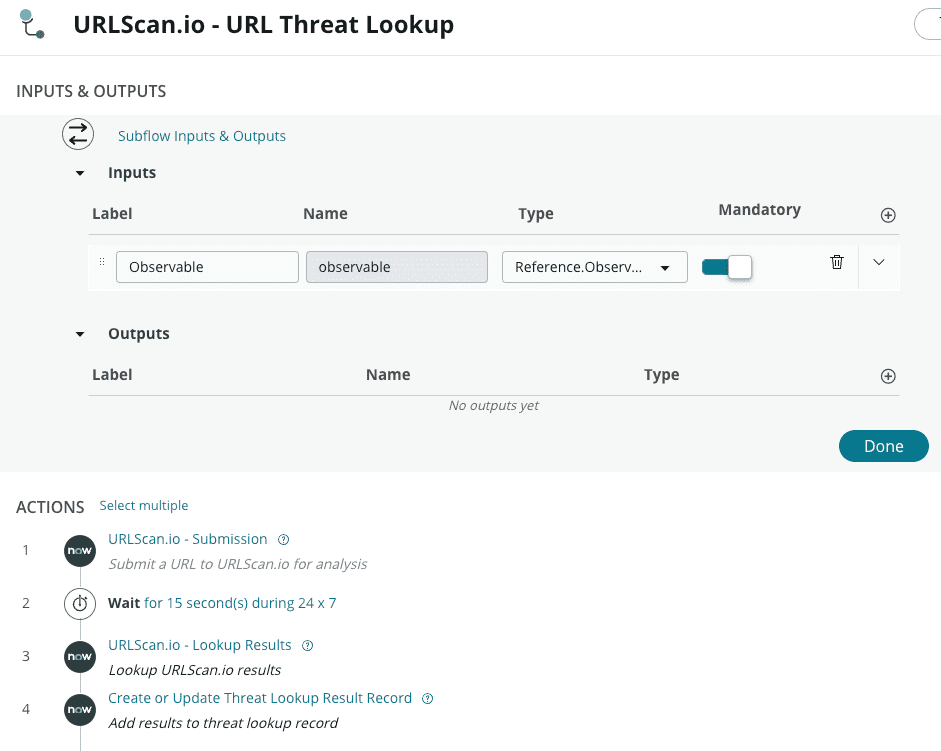Image resolution: width=941 pixels, height=751 pixels.
Task: Open the Reference.Observable type dropdown
Action: tap(594, 267)
